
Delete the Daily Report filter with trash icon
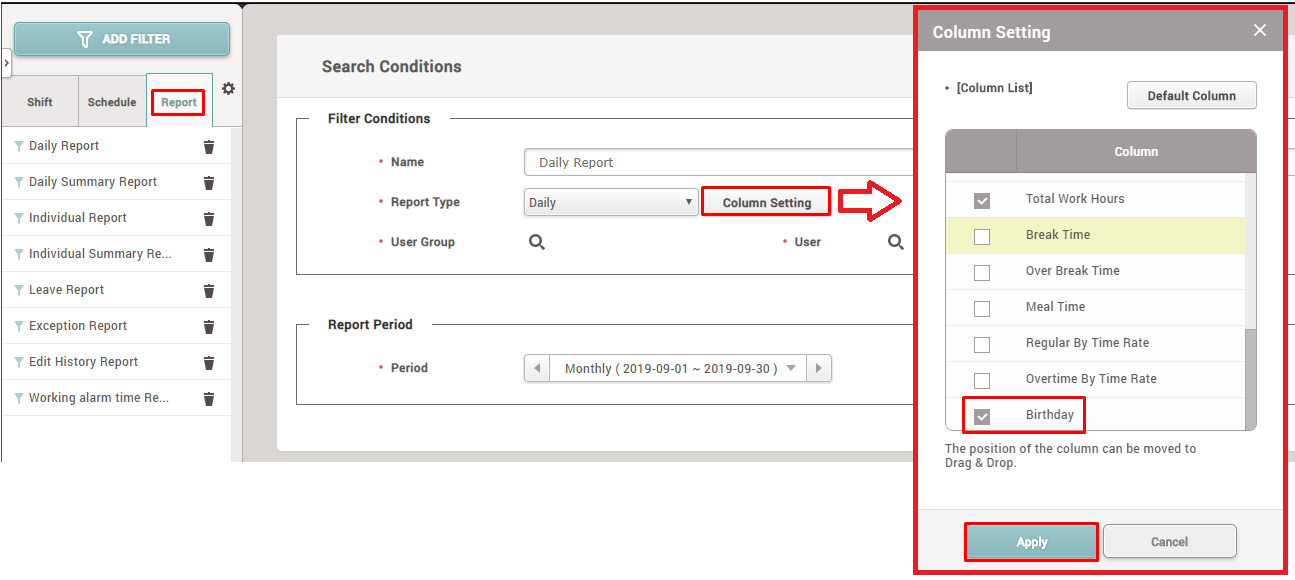coord(209,147)
